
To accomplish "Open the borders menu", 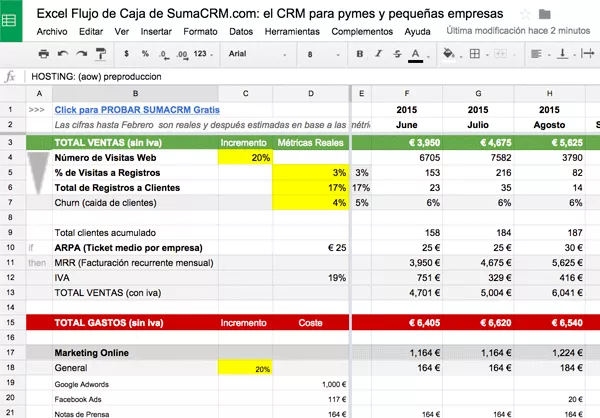I will point(474,54).
